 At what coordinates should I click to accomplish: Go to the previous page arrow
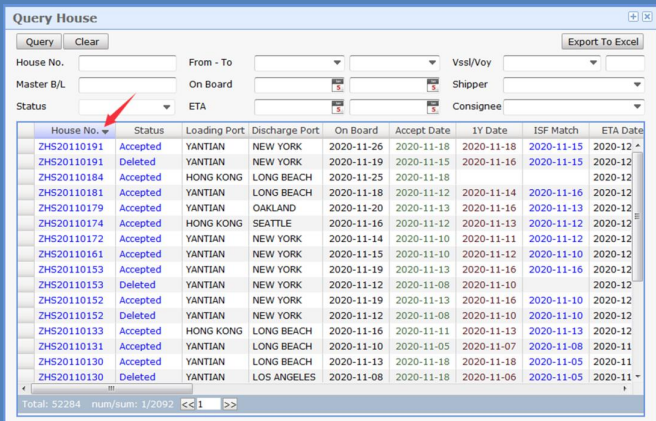(187, 404)
